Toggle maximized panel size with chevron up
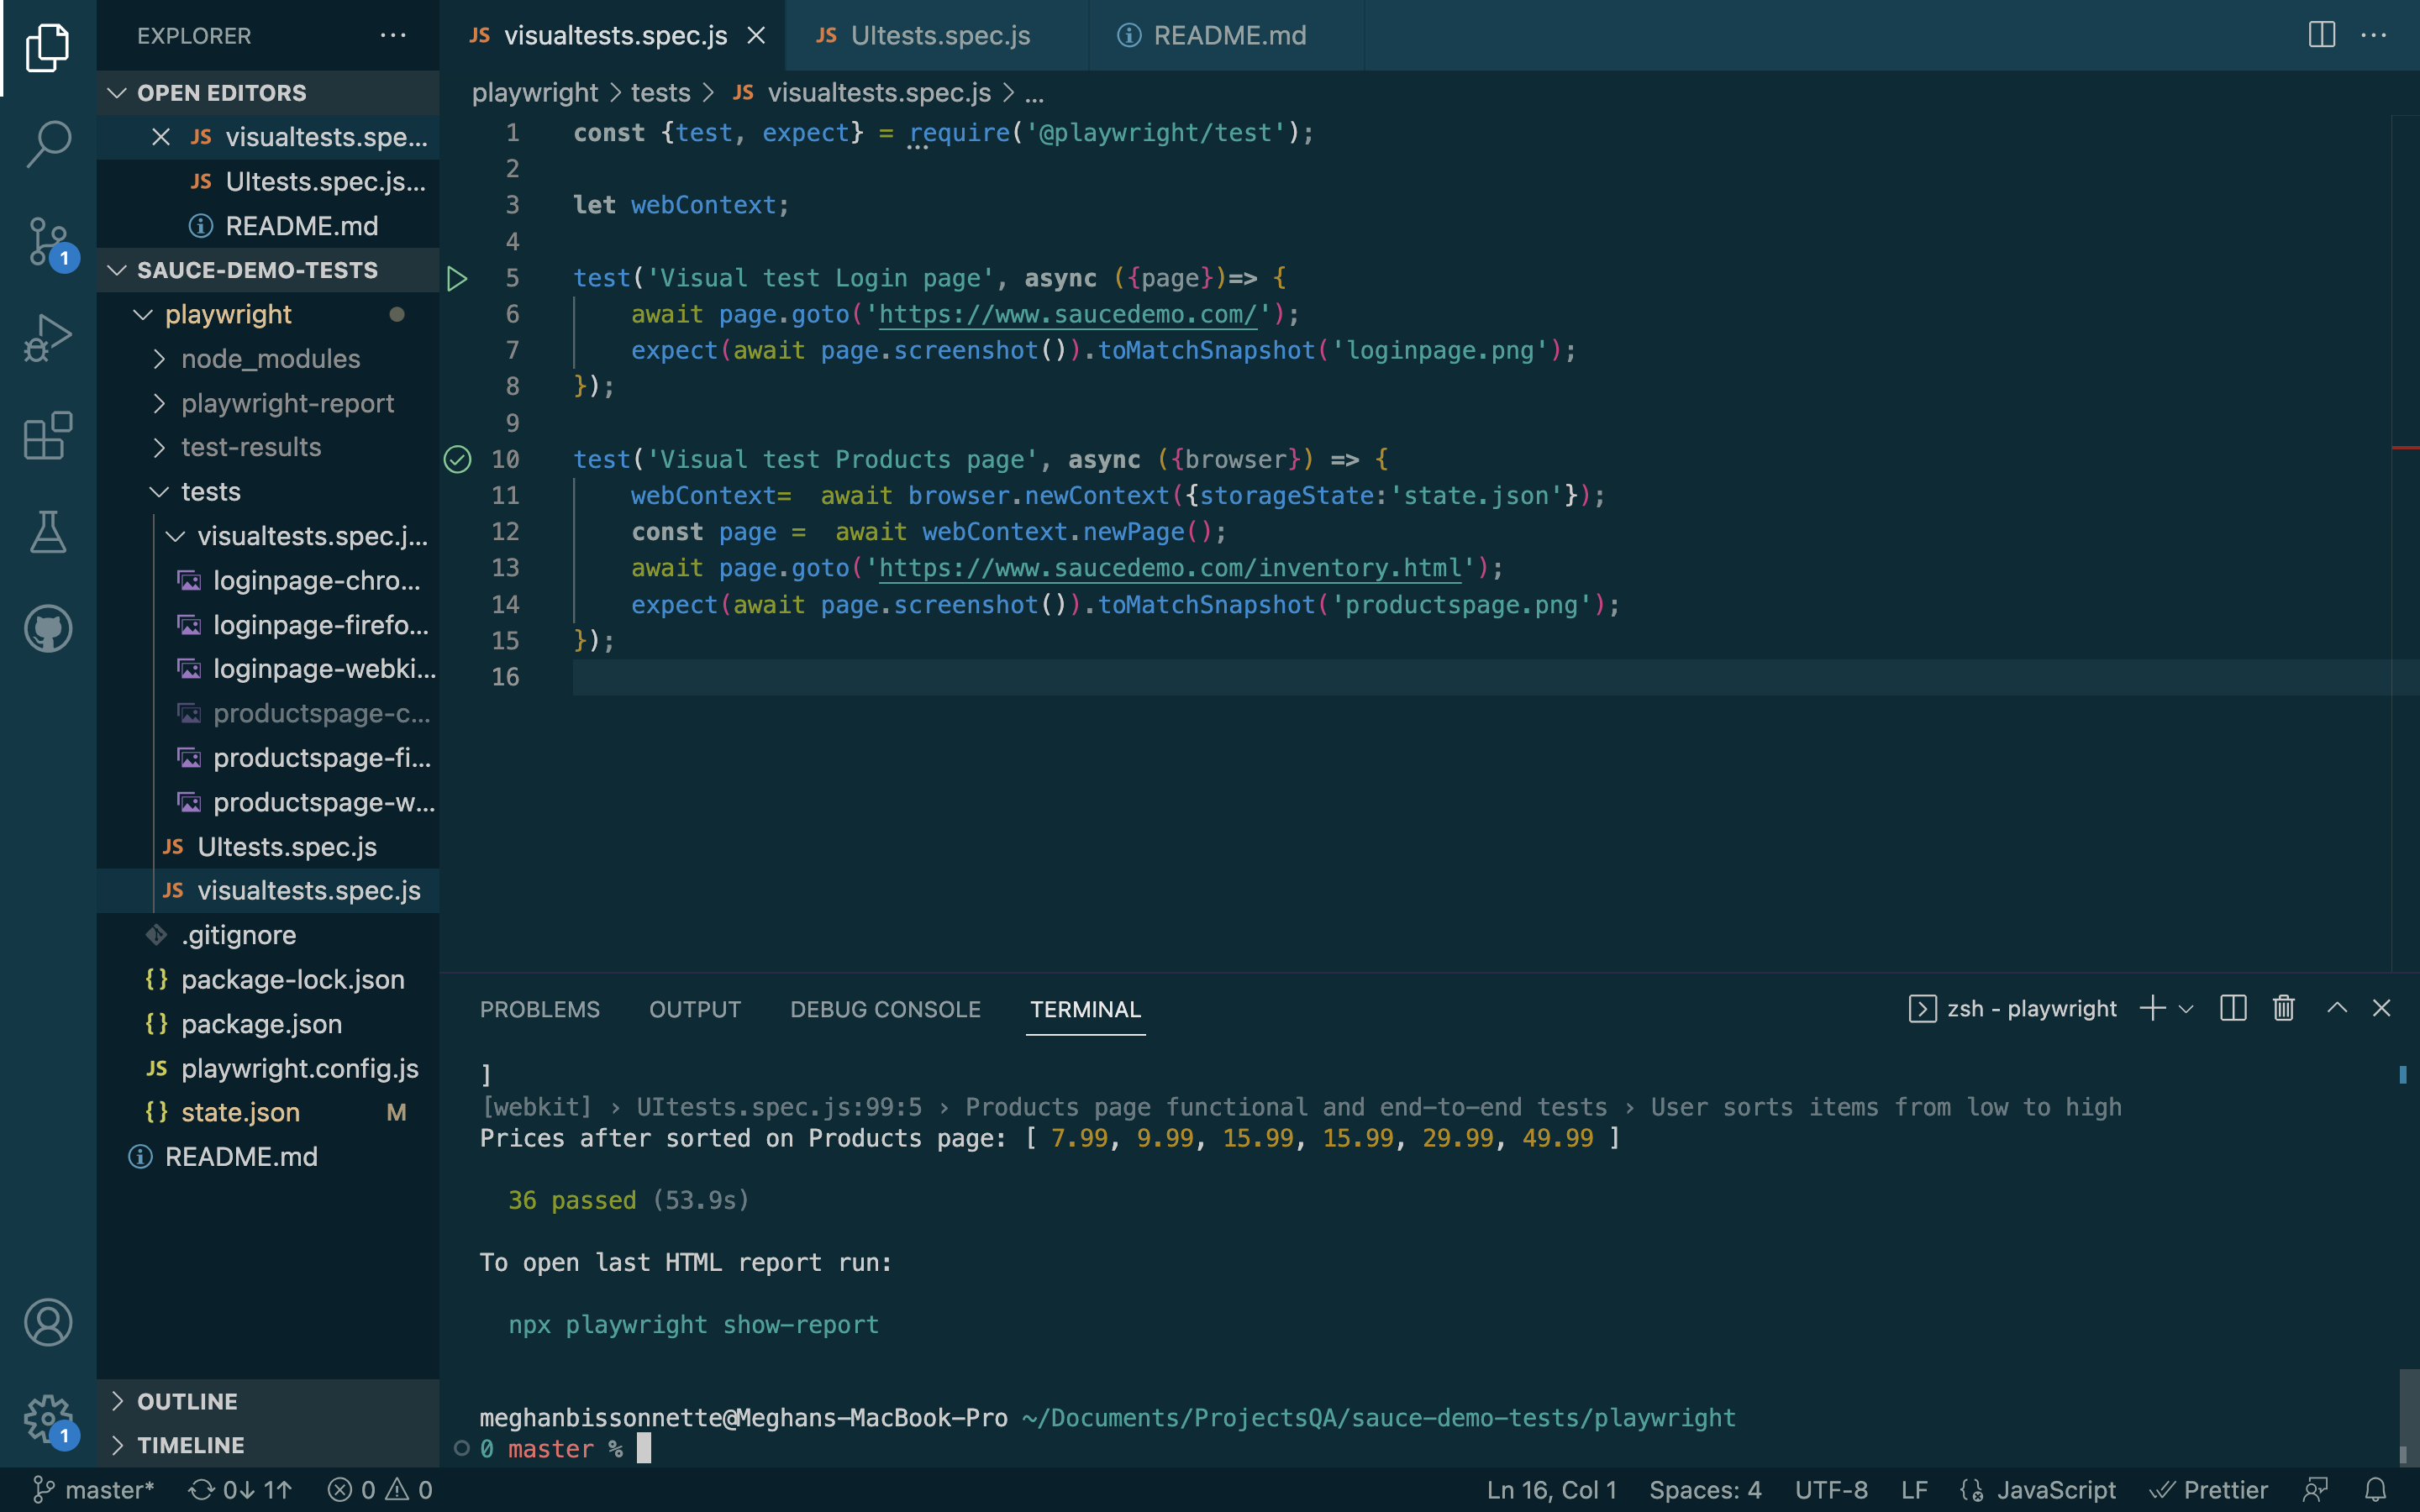This screenshot has width=2420, height=1512. pos(2336,1008)
